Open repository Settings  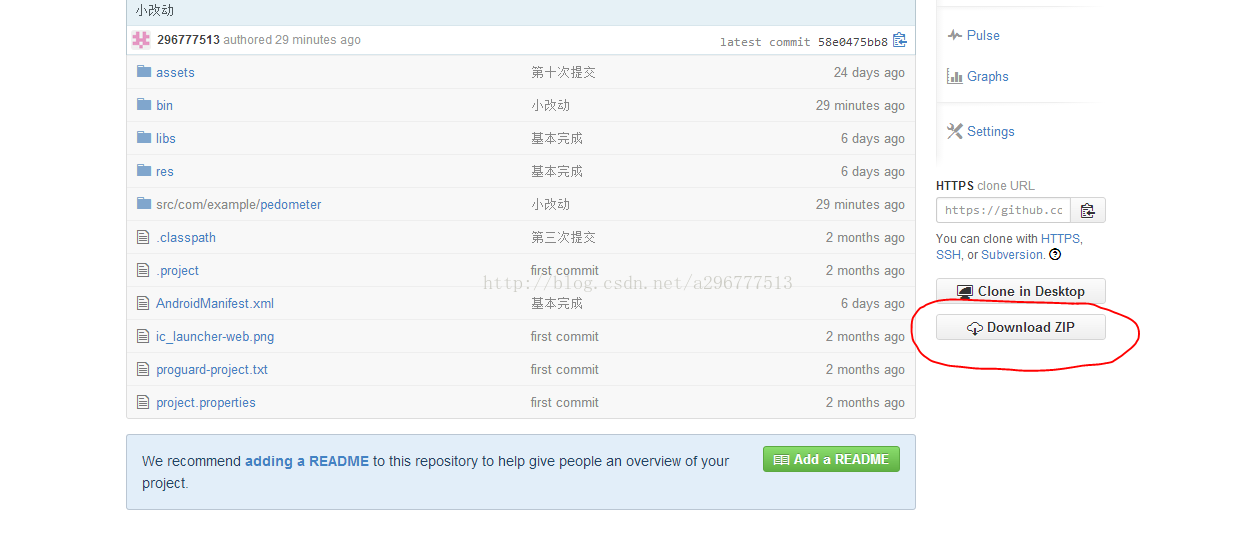[x=991, y=131]
